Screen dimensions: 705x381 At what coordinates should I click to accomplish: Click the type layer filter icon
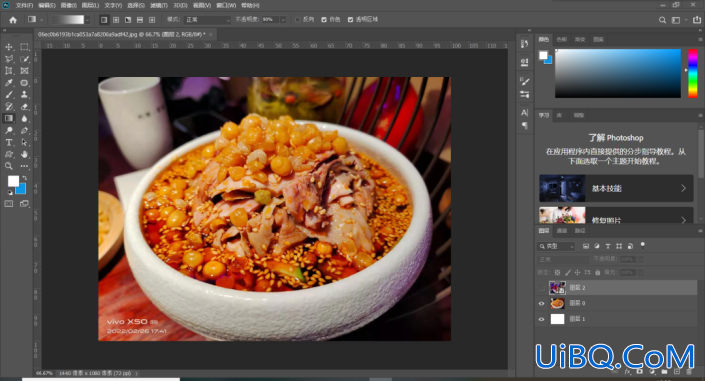[x=608, y=246]
